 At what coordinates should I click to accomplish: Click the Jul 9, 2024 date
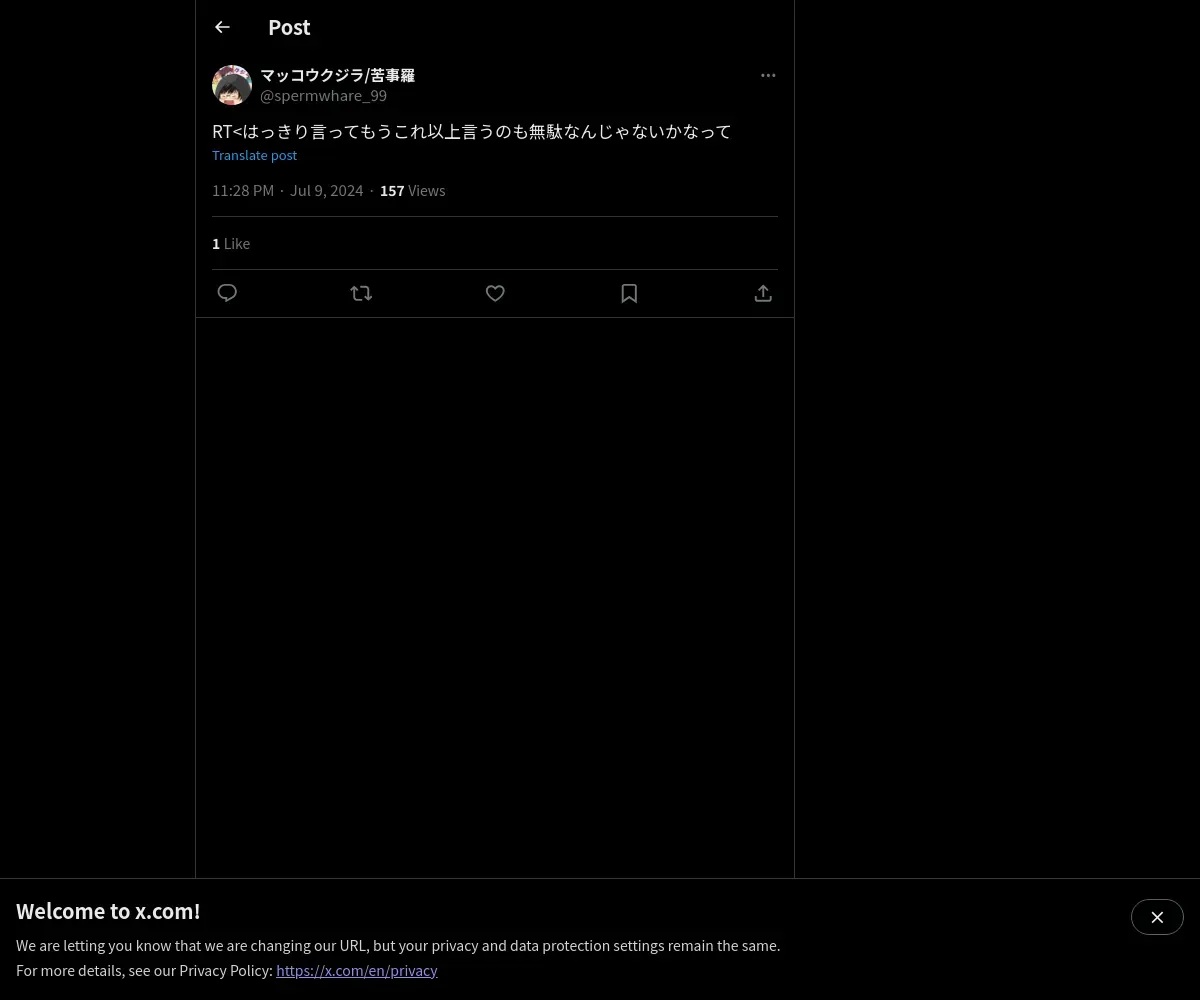[x=326, y=190]
